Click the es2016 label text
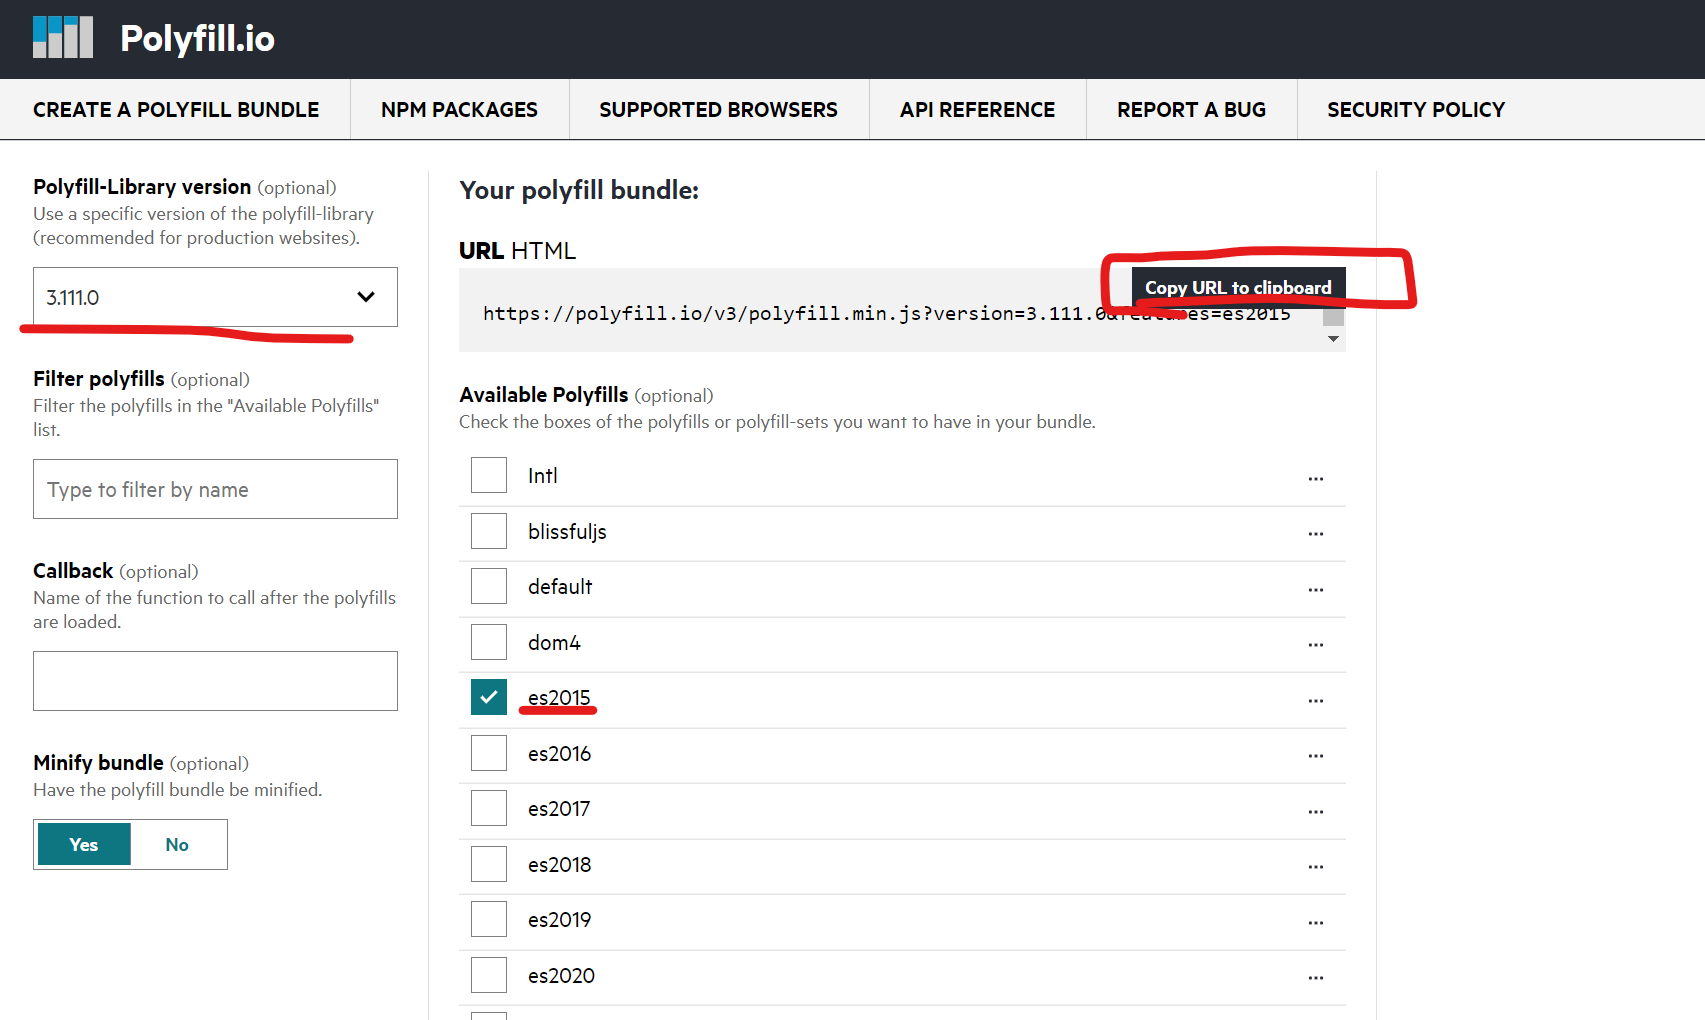 (x=559, y=753)
